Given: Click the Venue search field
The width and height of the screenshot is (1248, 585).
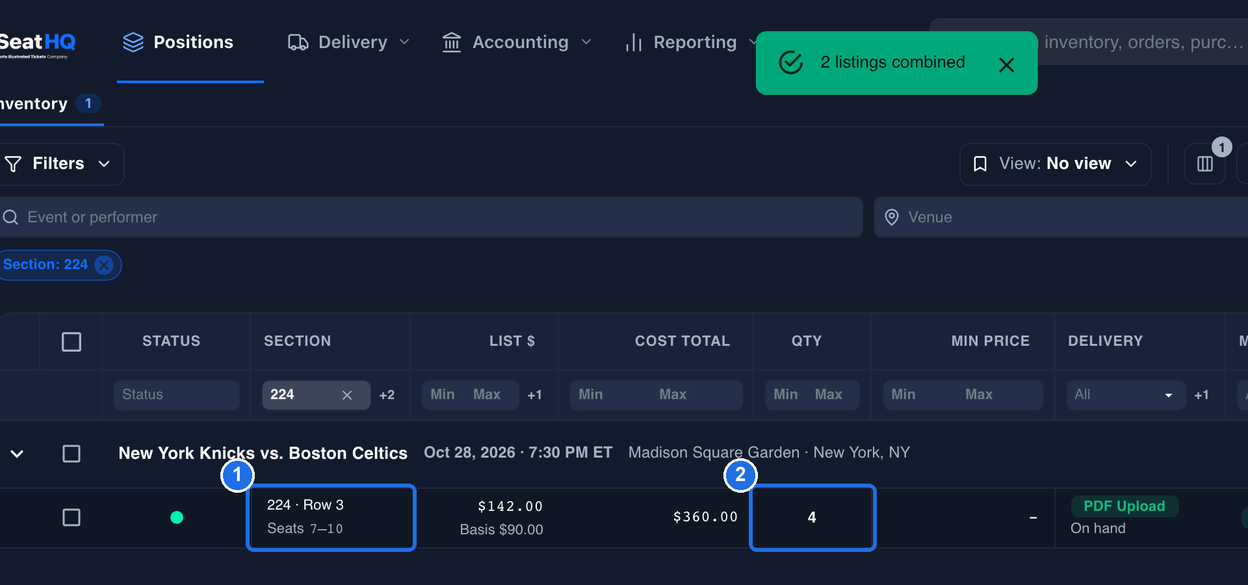Looking at the screenshot, I should point(1061,217).
